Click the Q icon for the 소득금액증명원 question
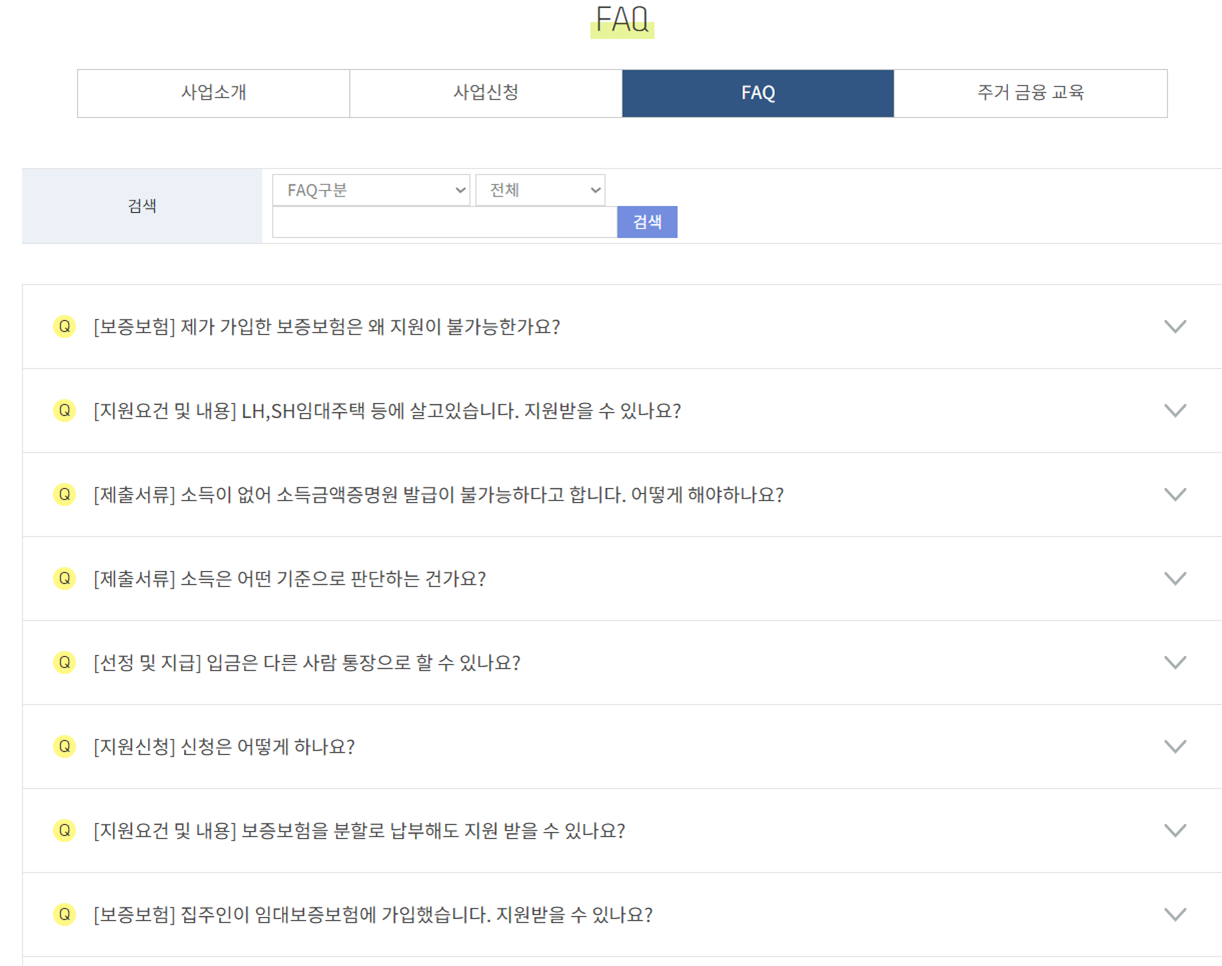The image size is (1222, 966). [64, 494]
